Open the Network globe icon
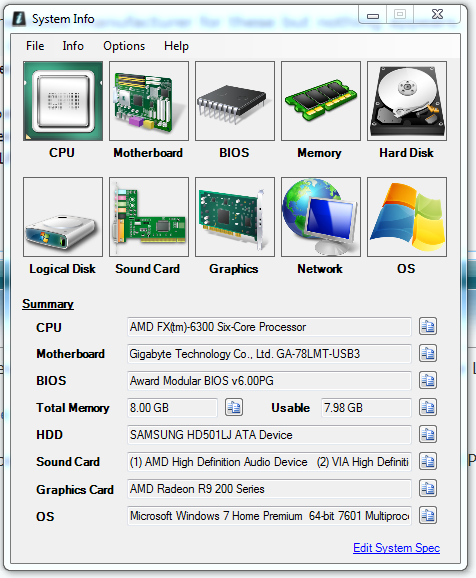This screenshot has width=476, height=578. 321,217
